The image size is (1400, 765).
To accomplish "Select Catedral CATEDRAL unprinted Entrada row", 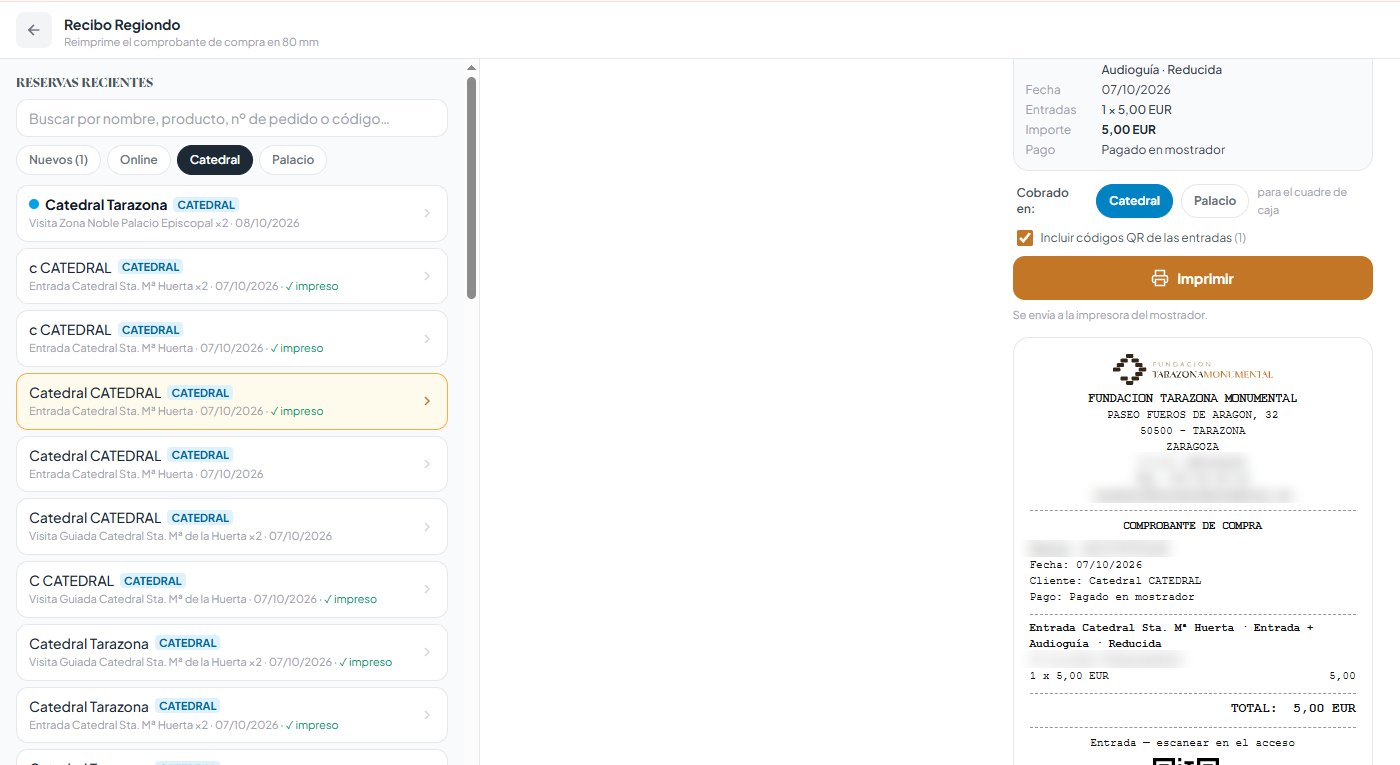I will pyautogui.click(x=232, y=464).
